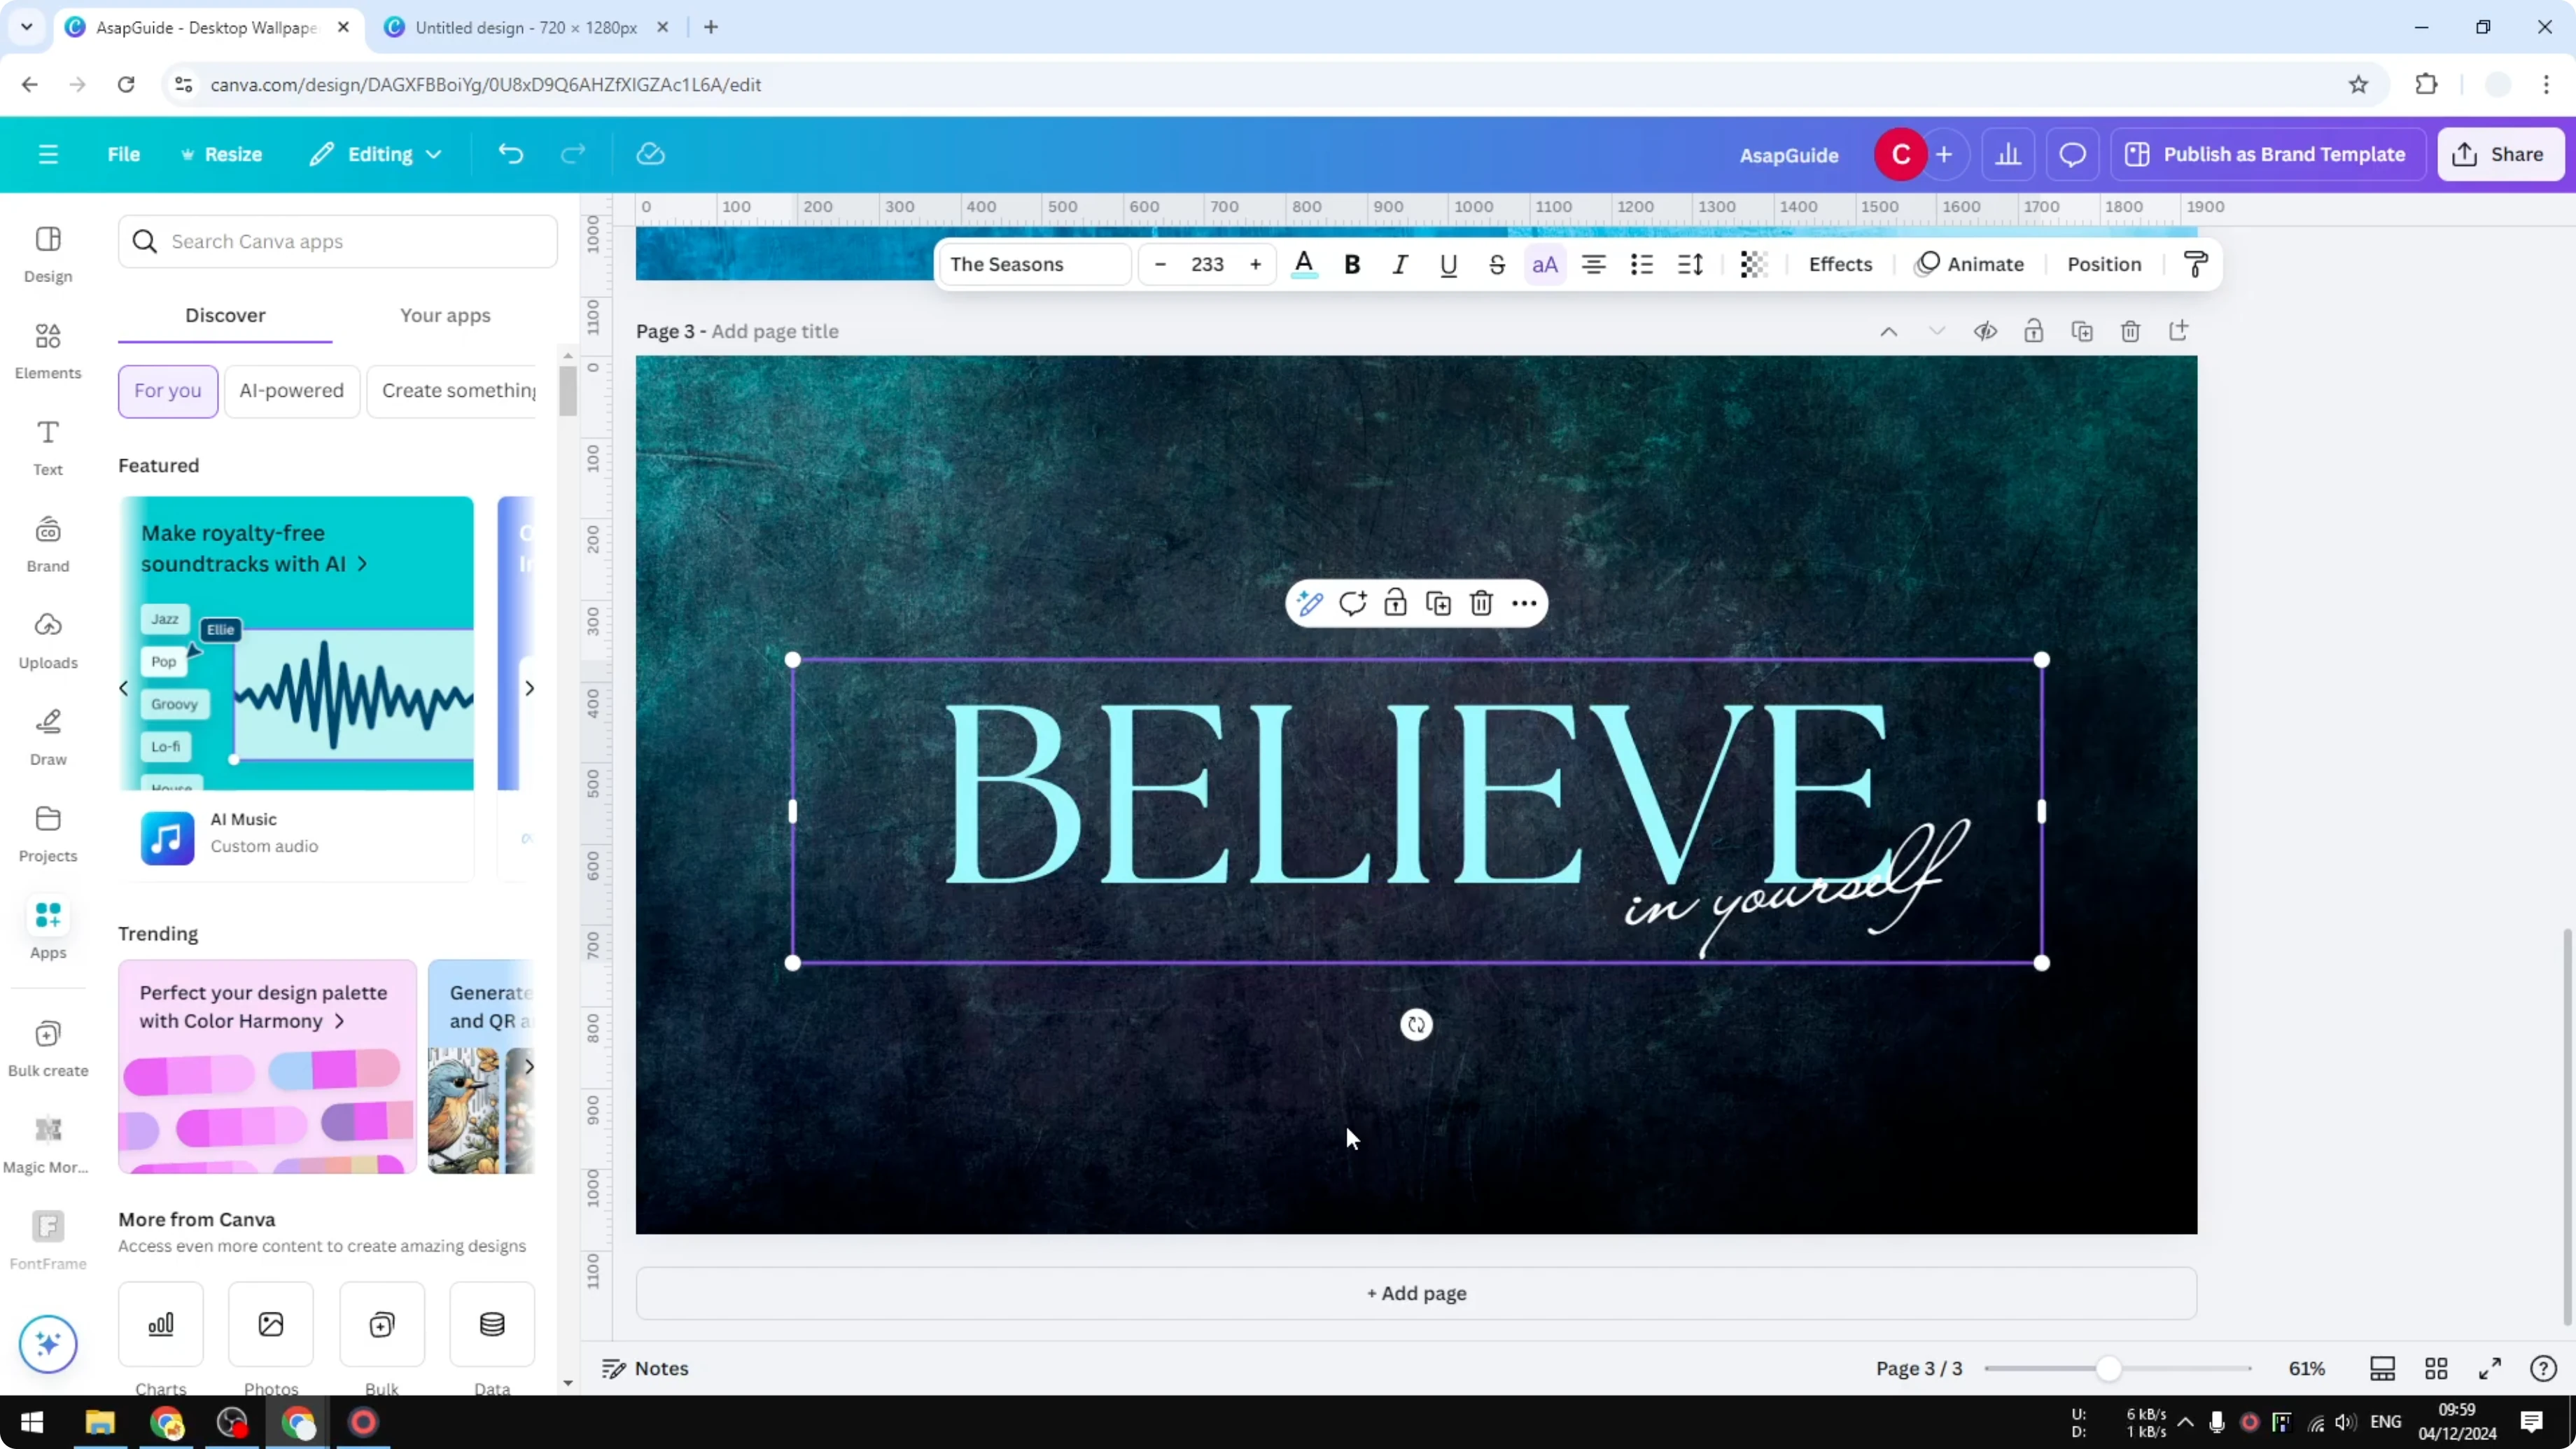
Task: Open the Notes panel
Action: [644, 1368]
